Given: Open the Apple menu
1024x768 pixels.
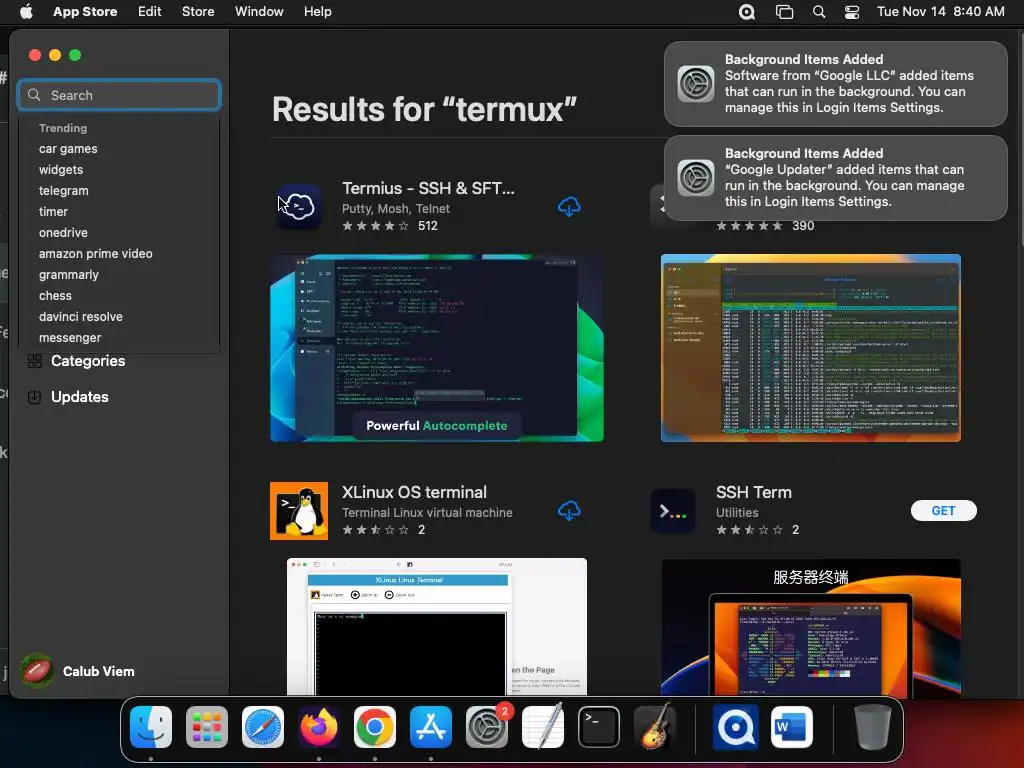Looking at the screenshot, I should 26,12.
